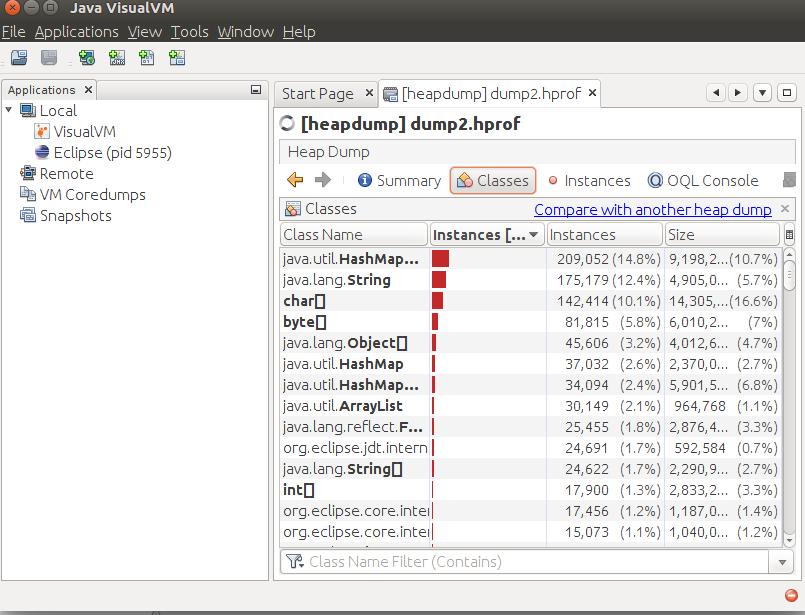This screenshot has width=805, height=615.
Task: Open the Window menu
Action: [245, 32]
